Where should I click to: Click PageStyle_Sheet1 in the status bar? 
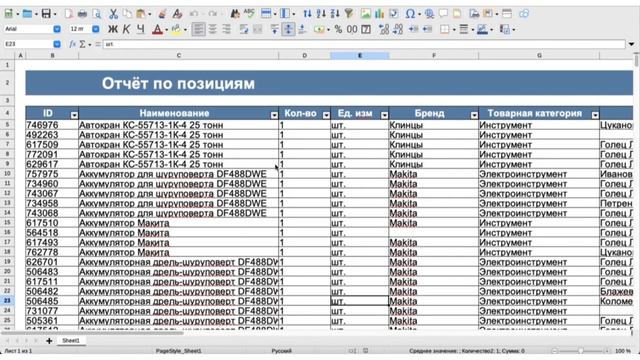point(178,351)
